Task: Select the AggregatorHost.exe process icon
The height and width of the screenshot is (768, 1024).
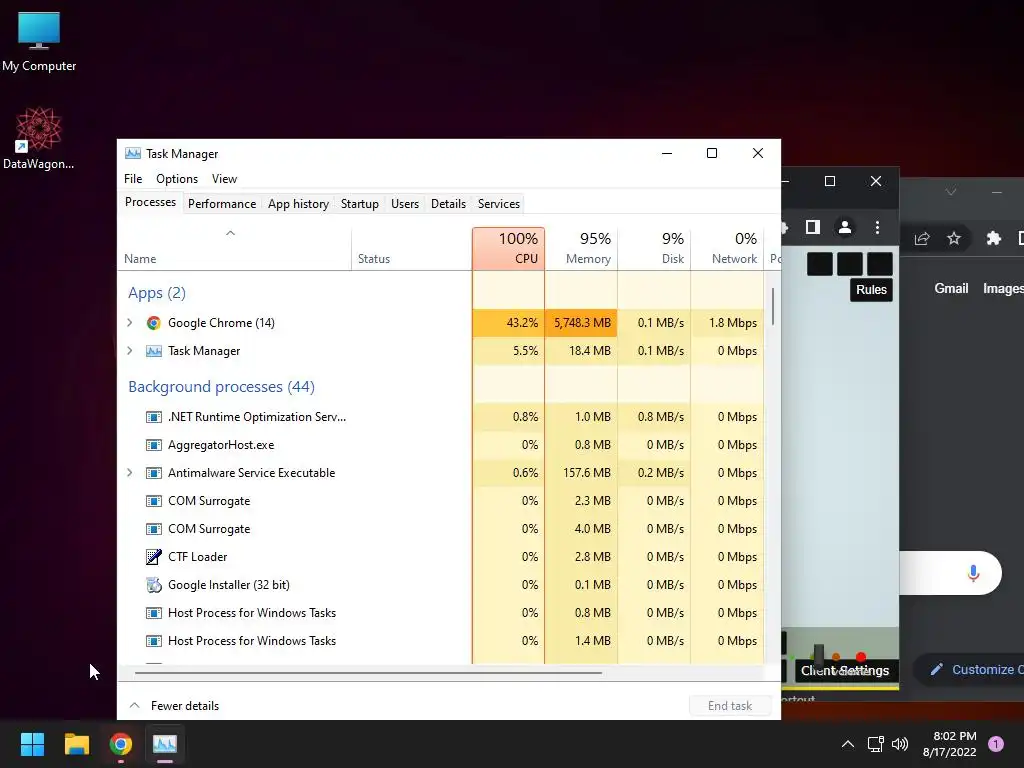Action: (x=153, y=445)
